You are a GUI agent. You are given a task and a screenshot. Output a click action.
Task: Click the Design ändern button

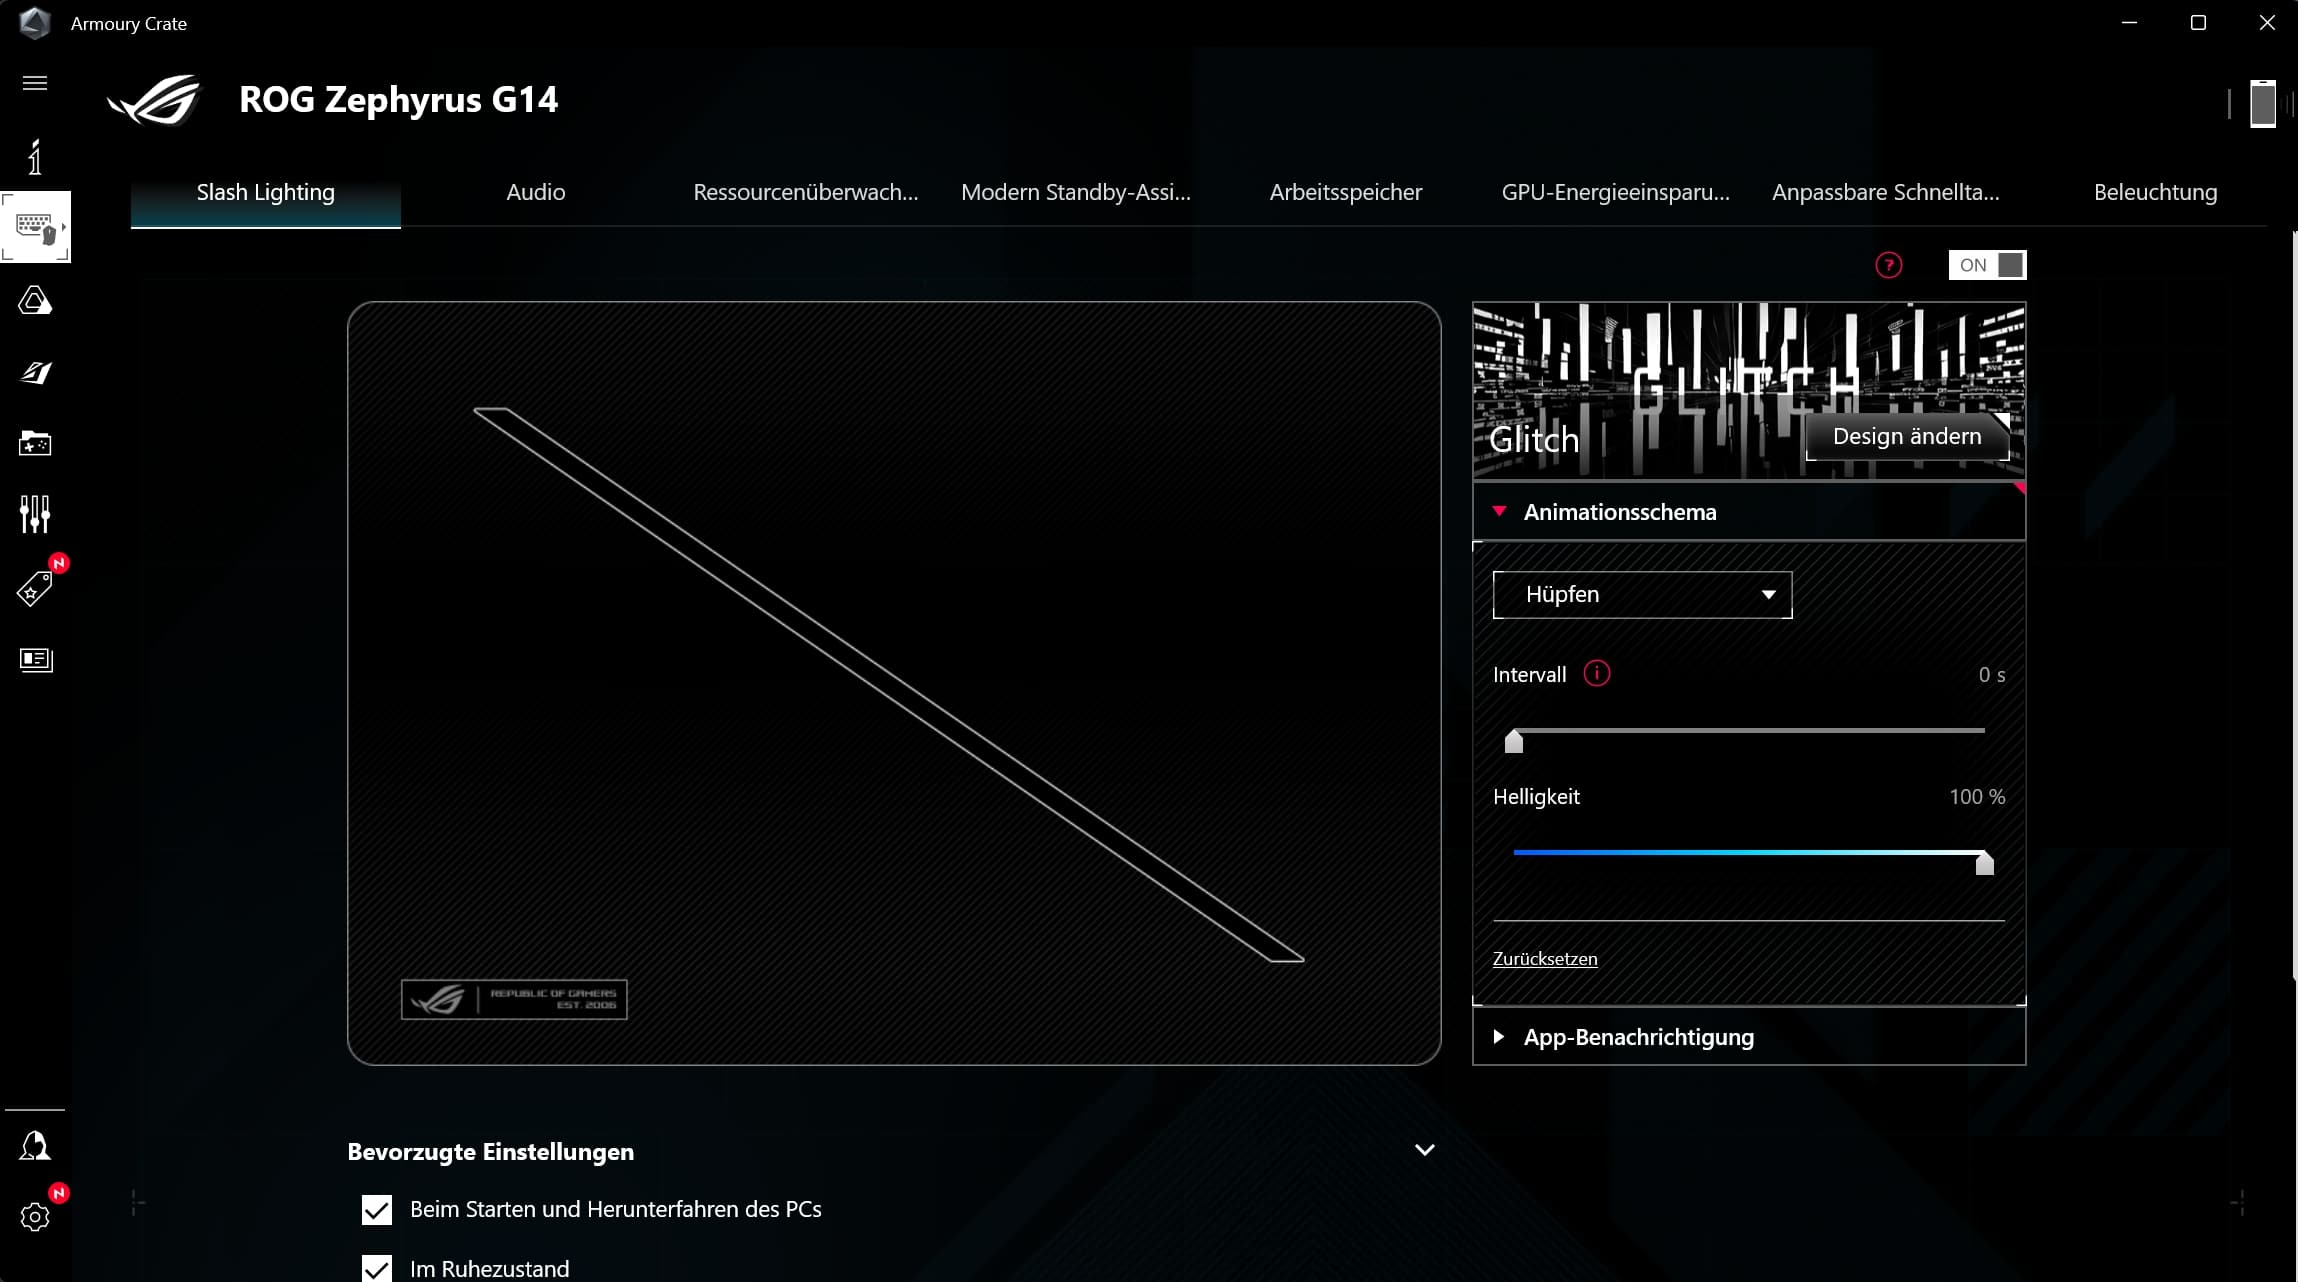pyautogui.click(x=1906, y=437)
